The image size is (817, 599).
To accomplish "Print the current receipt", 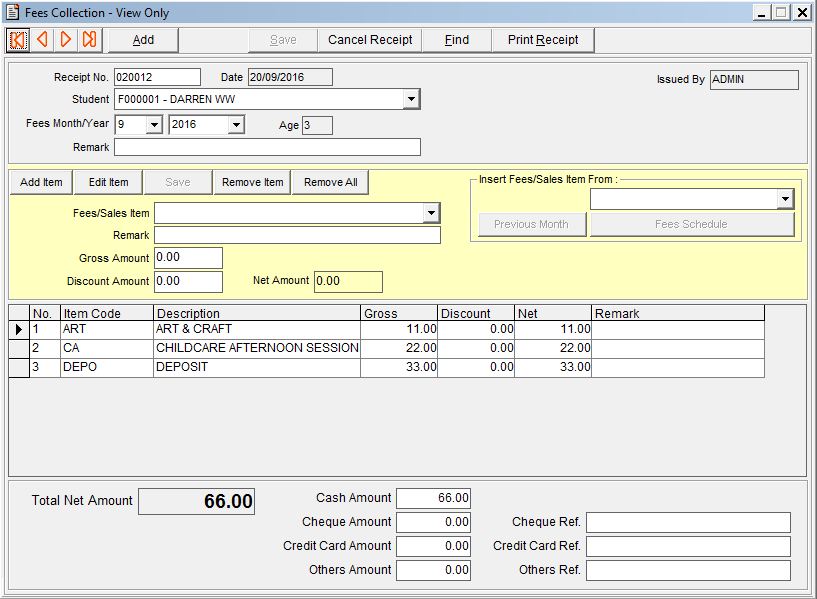I will pos(543,40).
